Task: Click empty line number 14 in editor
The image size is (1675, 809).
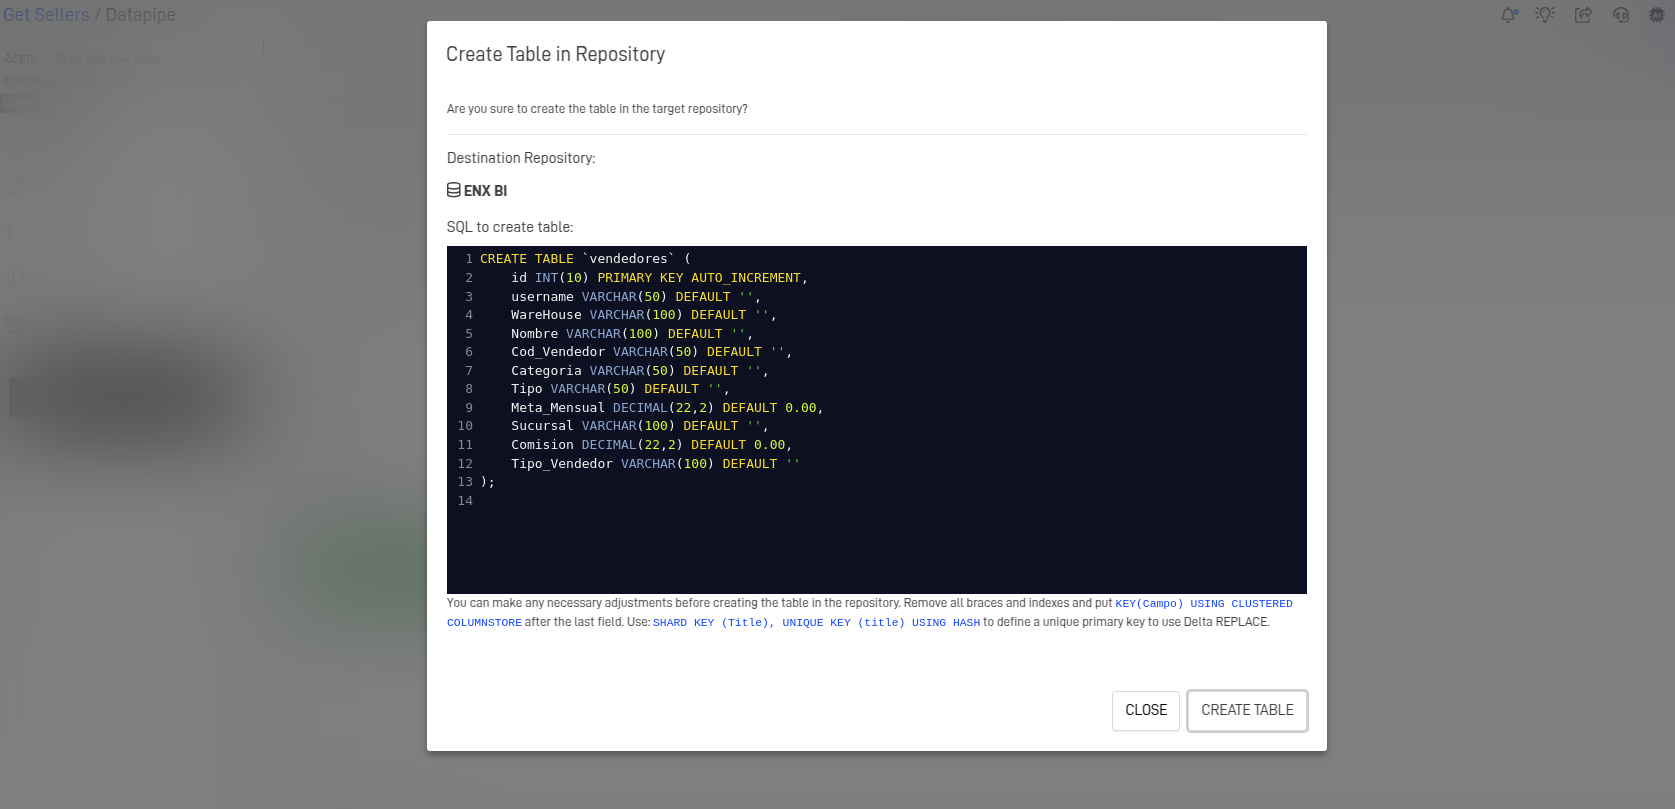Action: (465, 501)
